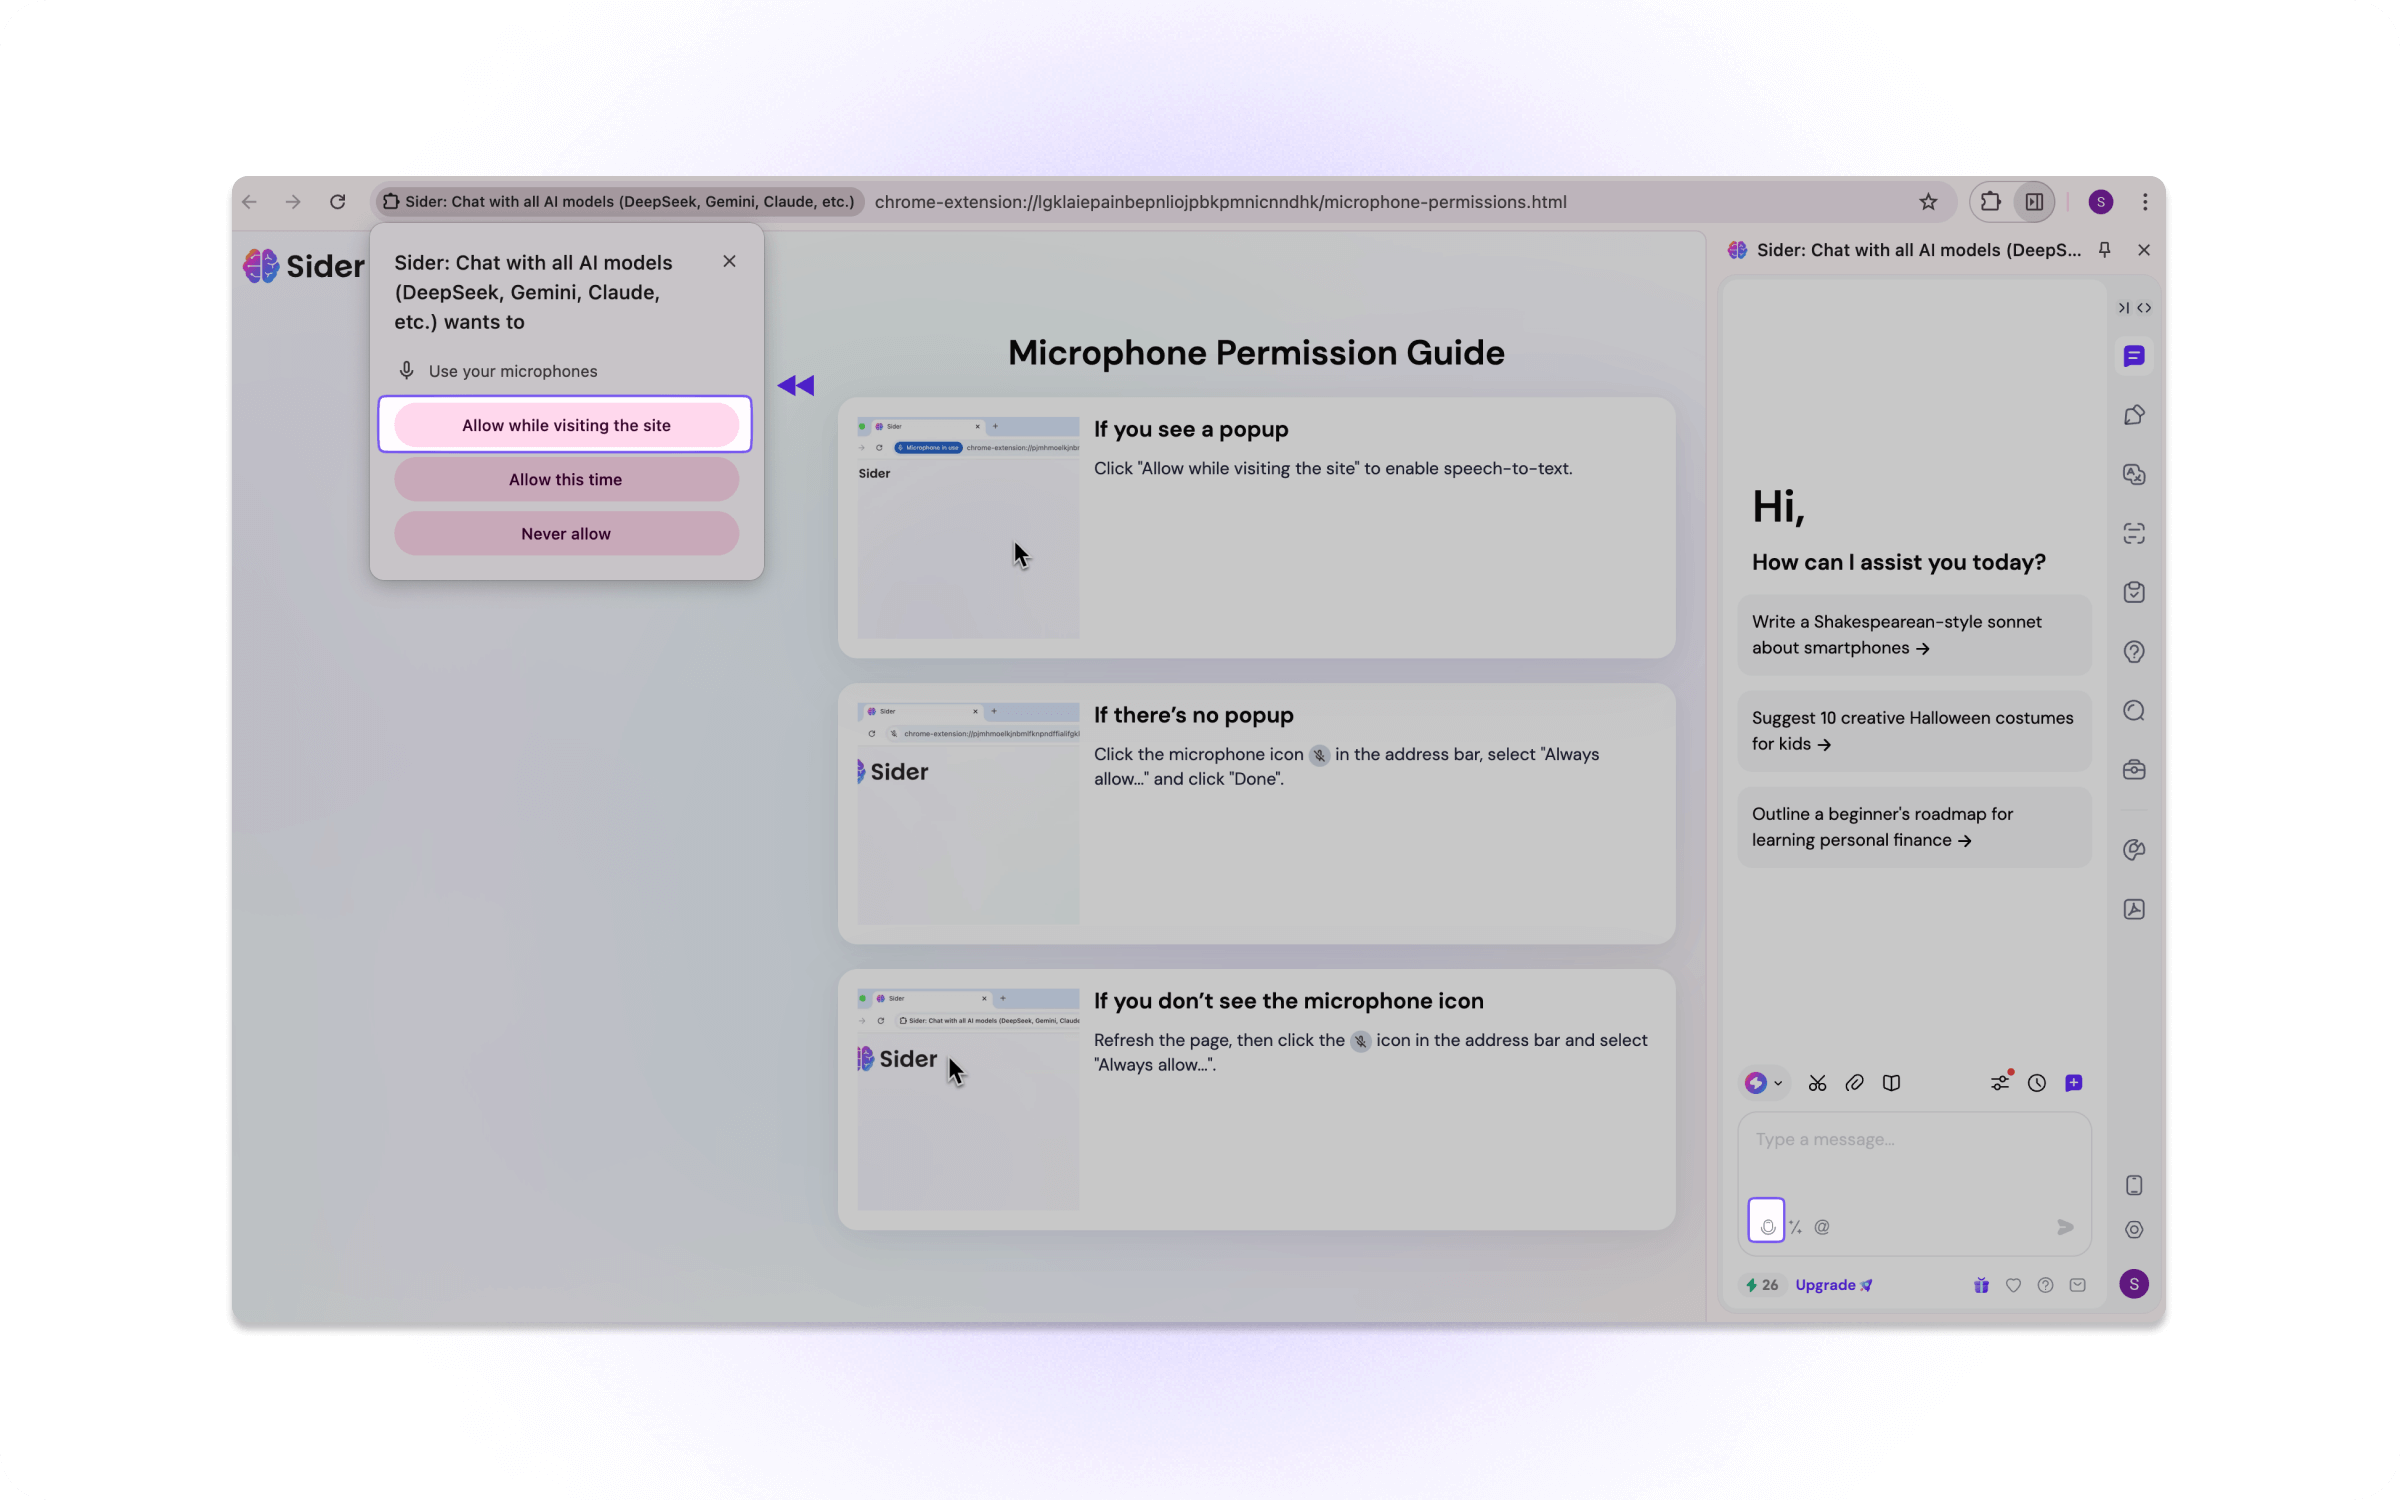Viewport: 2400px width, 1500px height.
Task: Click the purple S account avatar in sidebar
Action: 2134,1284
